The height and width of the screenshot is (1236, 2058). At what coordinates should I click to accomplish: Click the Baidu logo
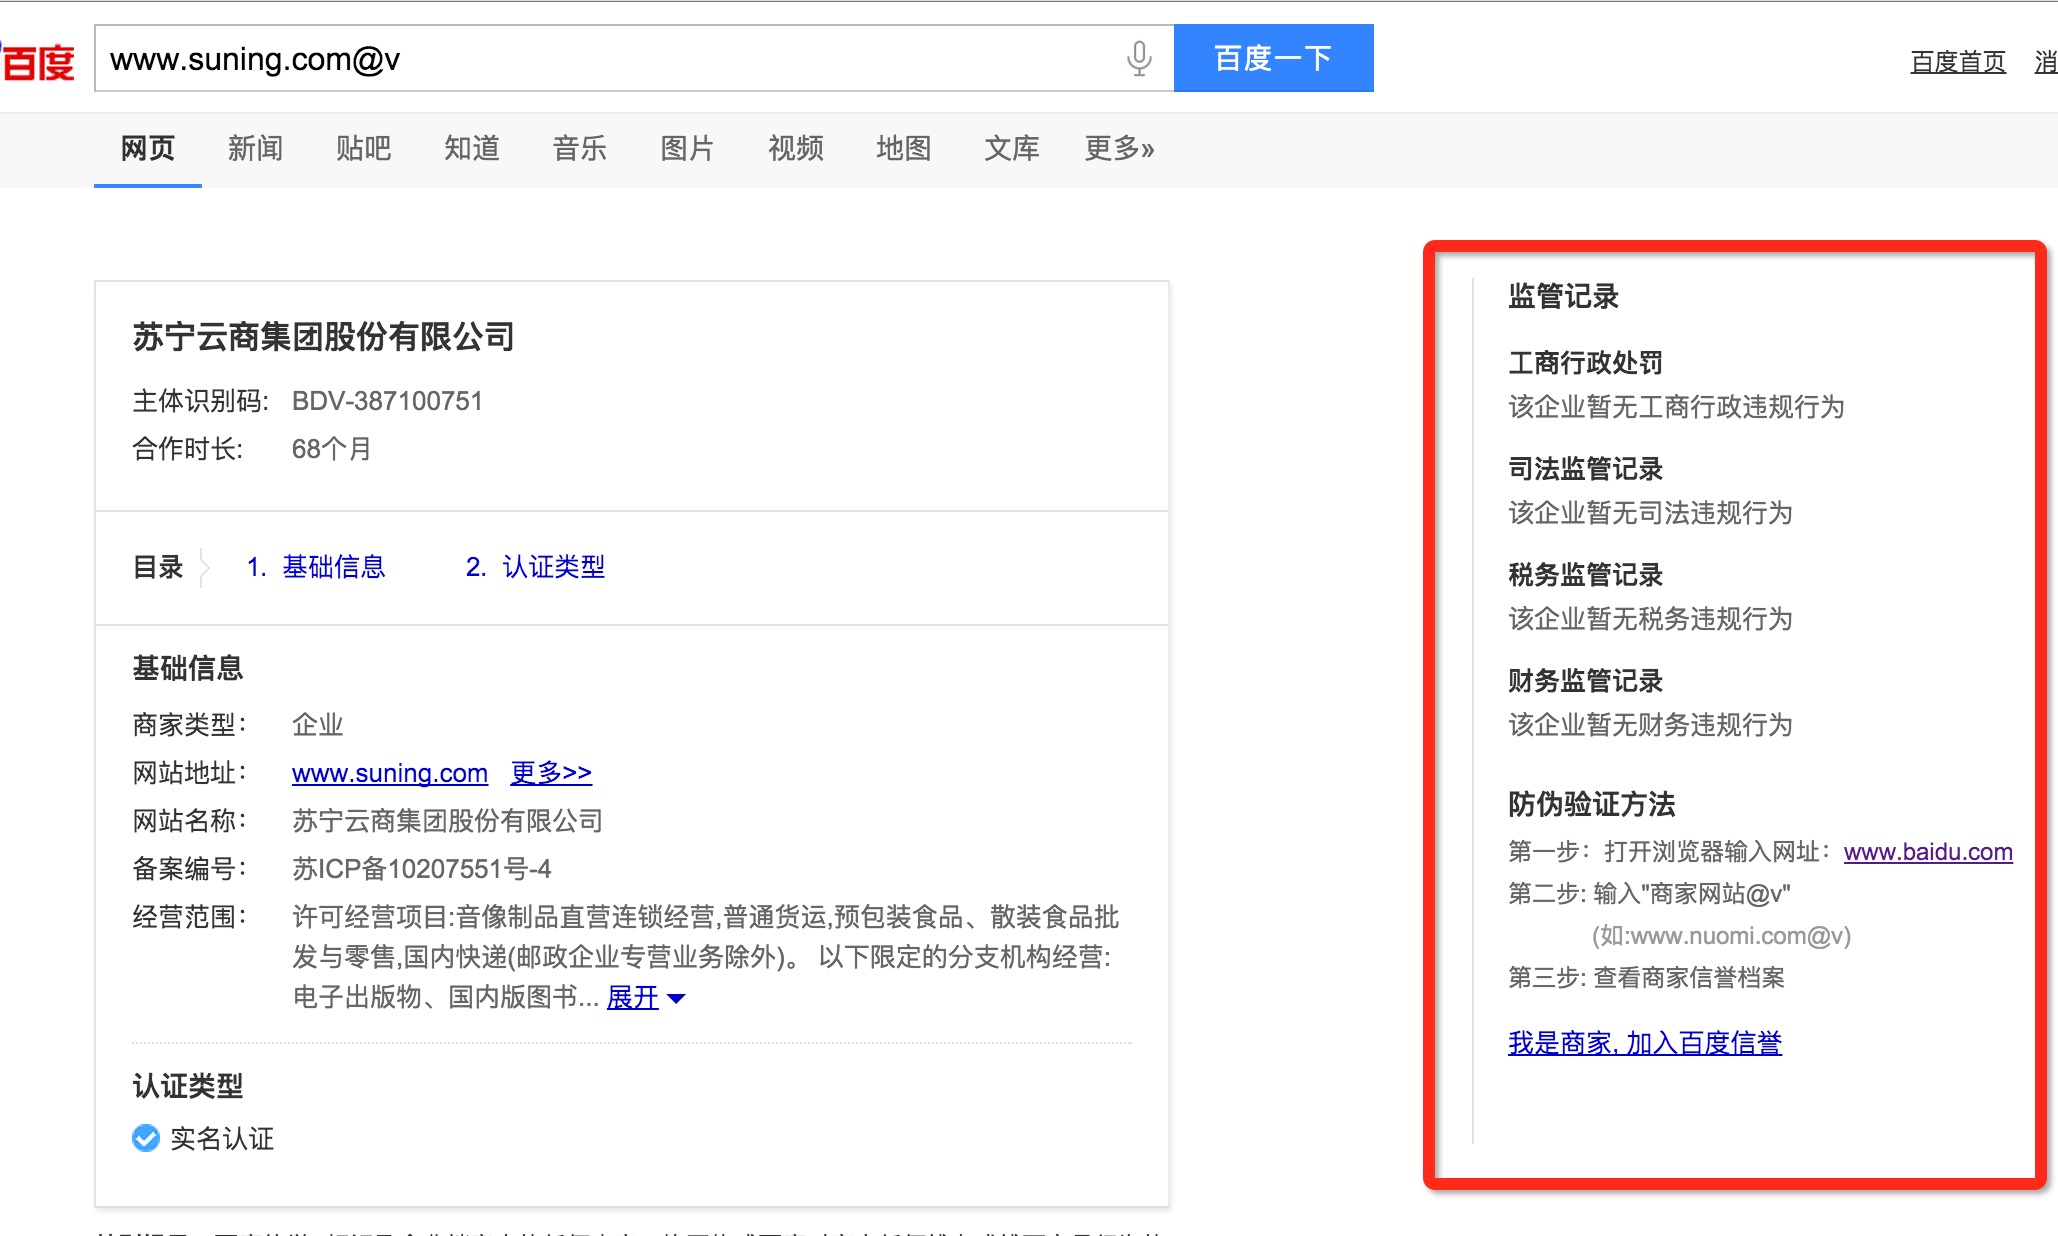click(x=38, y=61)
